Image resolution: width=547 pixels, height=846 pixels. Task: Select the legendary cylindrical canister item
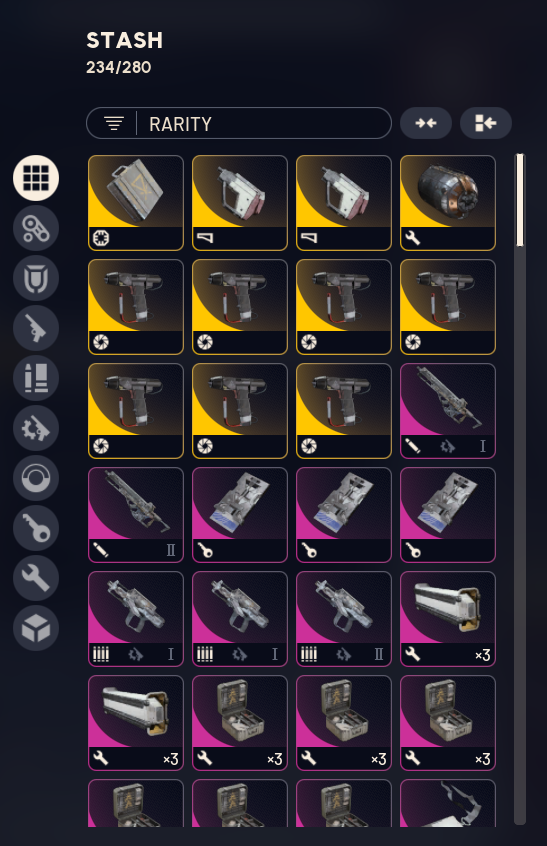[448, 203]
